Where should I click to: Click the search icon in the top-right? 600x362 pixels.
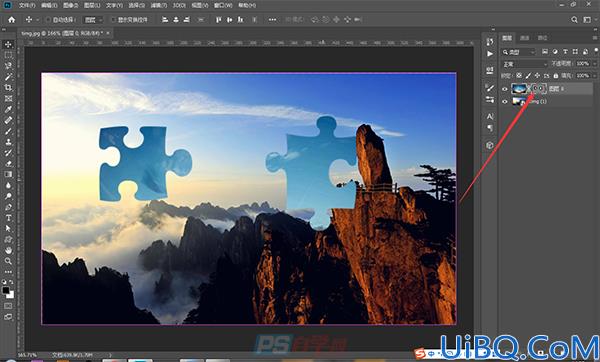tap(574, 20)
